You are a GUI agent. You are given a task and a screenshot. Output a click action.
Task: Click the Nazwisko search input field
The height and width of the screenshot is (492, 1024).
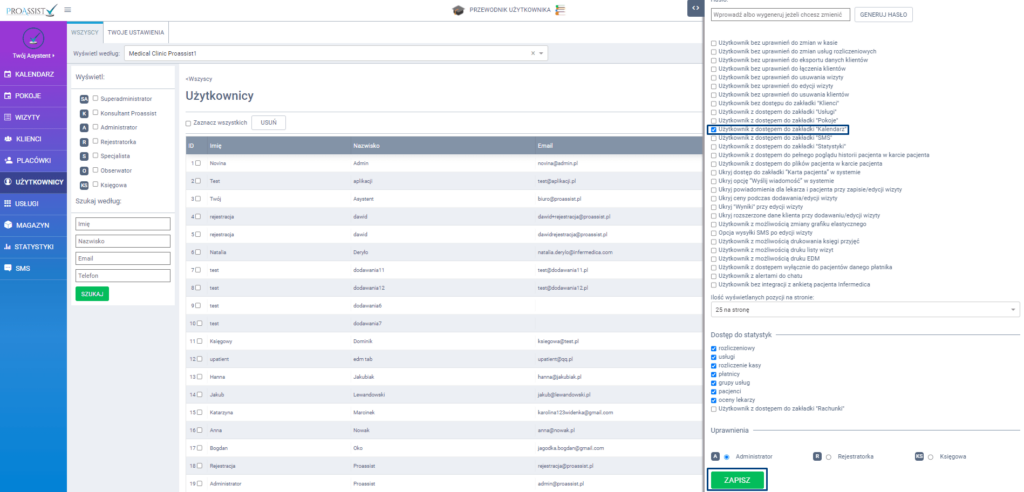(109, 241)
